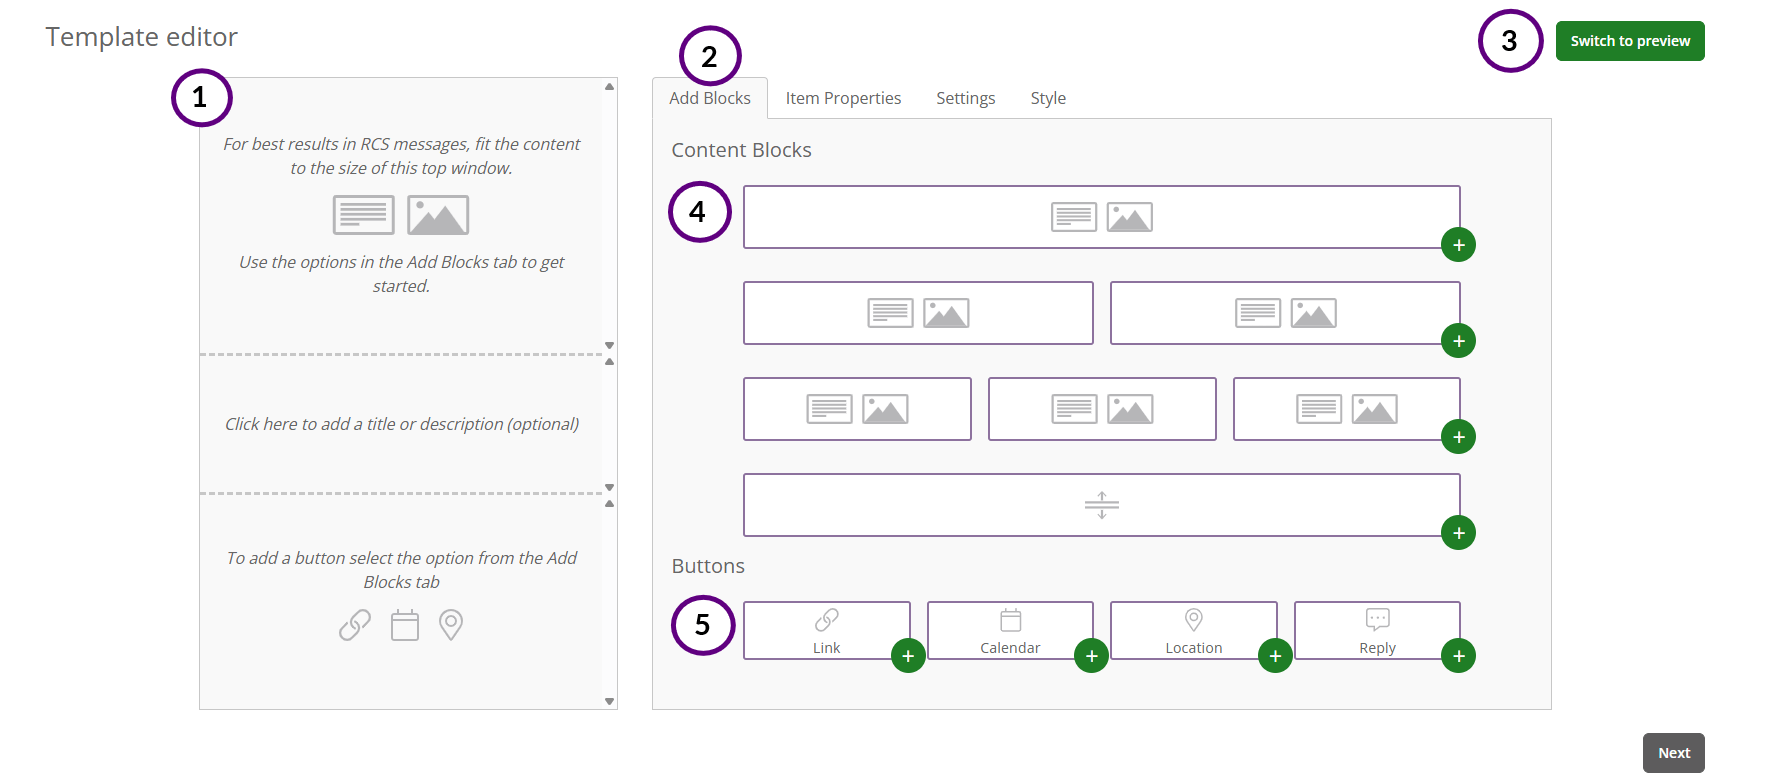This screenshot has width=1787, height=781.
Task: Add the two-column content block with plus
Action: point(1458,341)
